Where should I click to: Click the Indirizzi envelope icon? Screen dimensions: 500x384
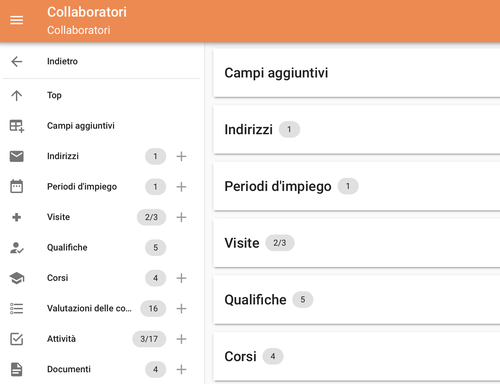point(17,156)
